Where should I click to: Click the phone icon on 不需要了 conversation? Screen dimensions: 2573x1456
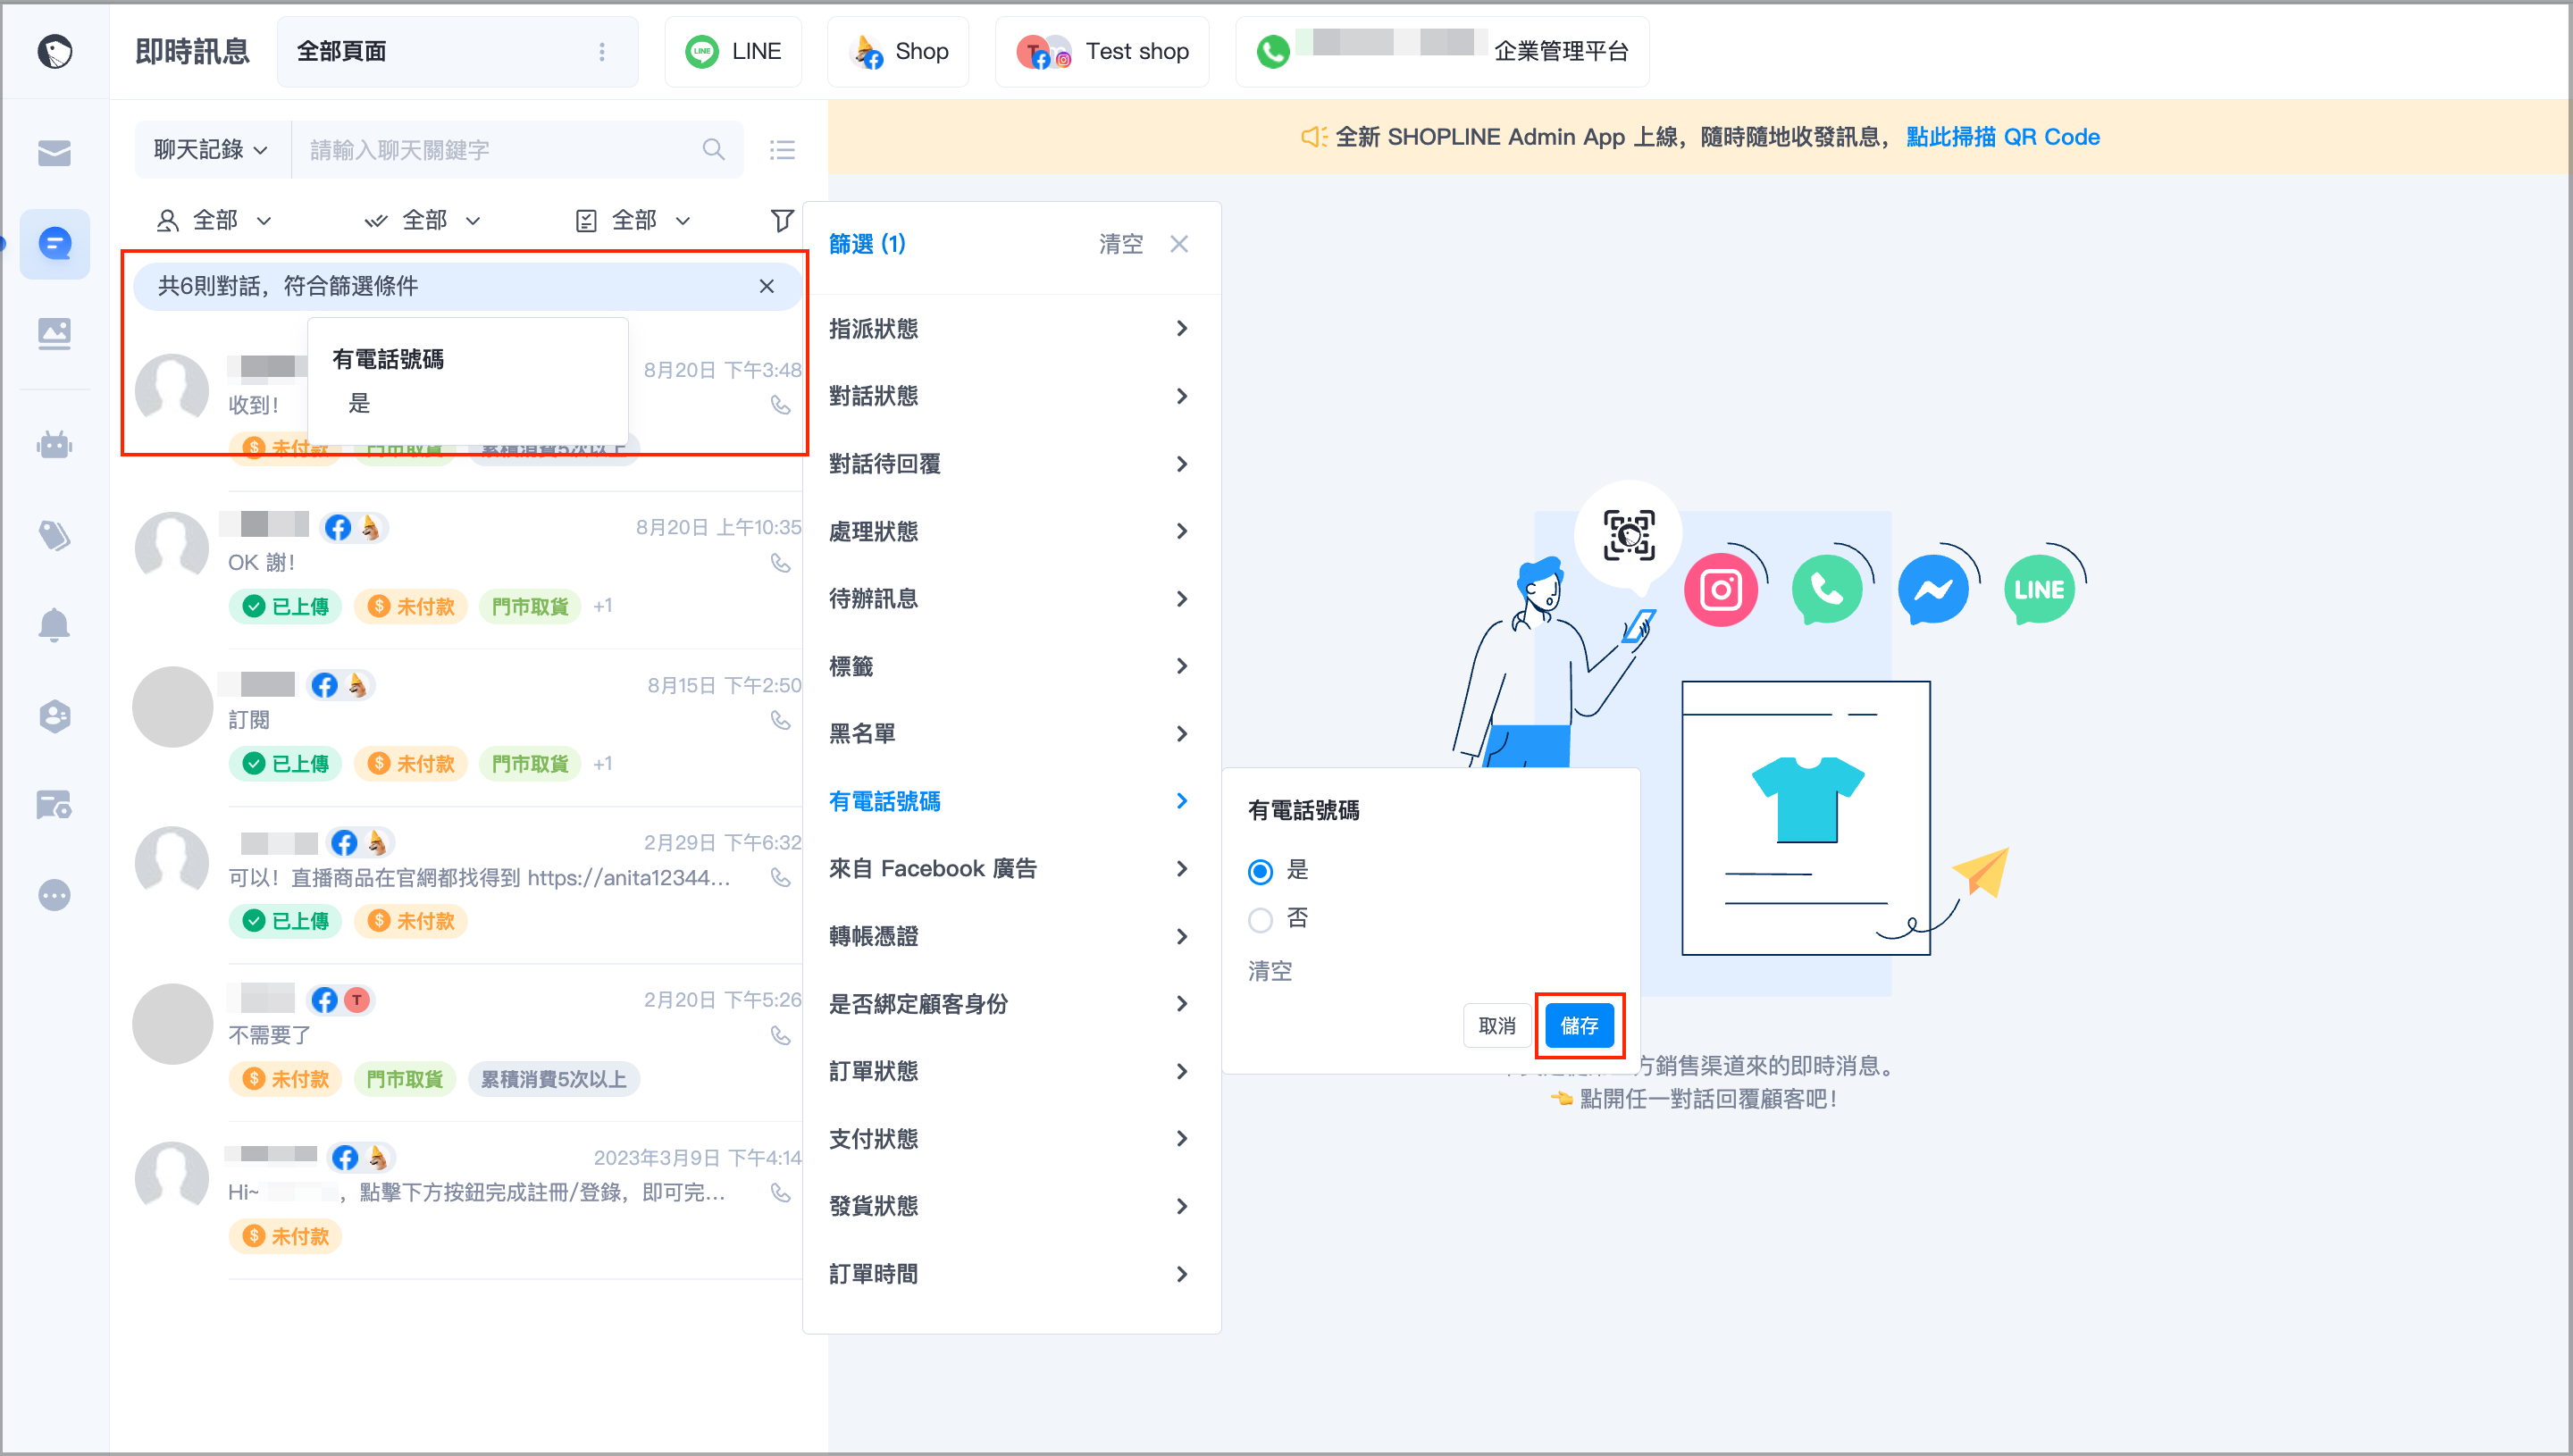click(x=780, y=1035)
